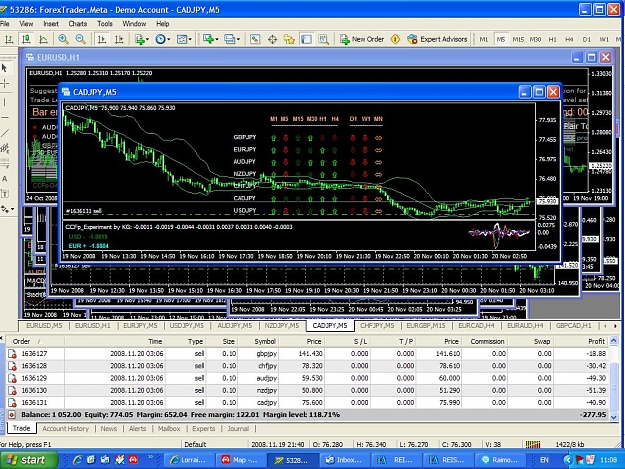625x469 pixels.
Task: Select the text A tool
Action: point(5,179)
